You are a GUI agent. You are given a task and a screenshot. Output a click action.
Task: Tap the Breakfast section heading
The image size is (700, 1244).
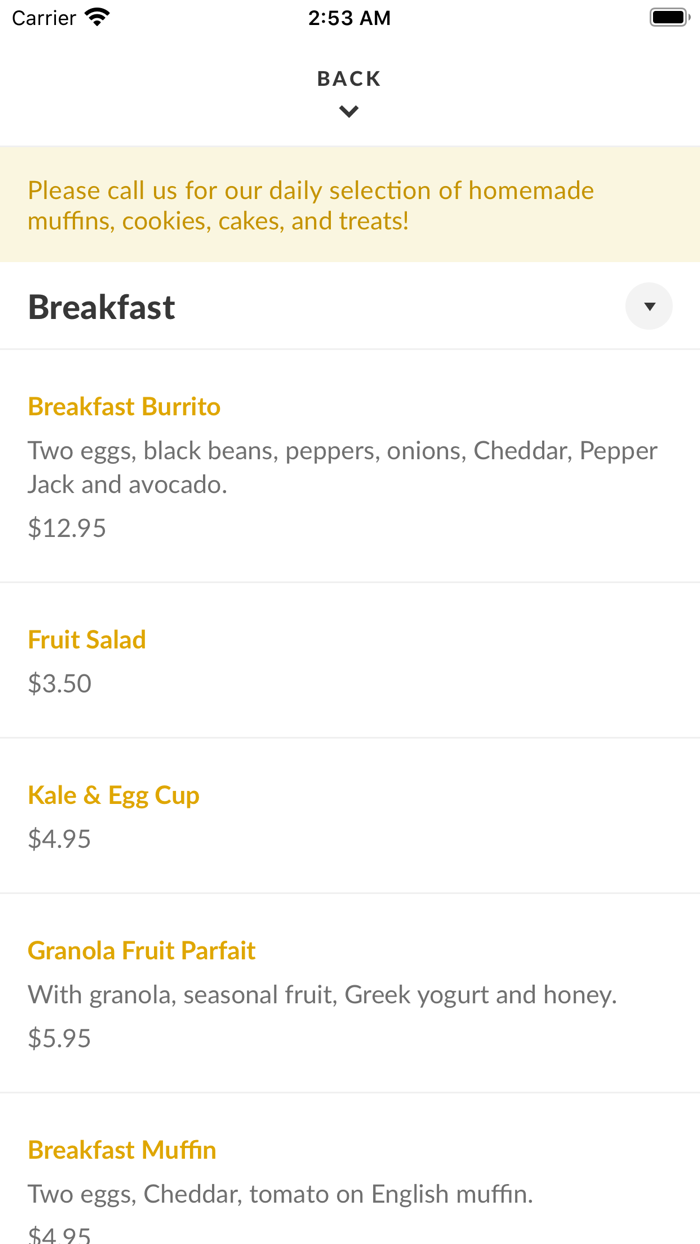[x=102, y=307]
